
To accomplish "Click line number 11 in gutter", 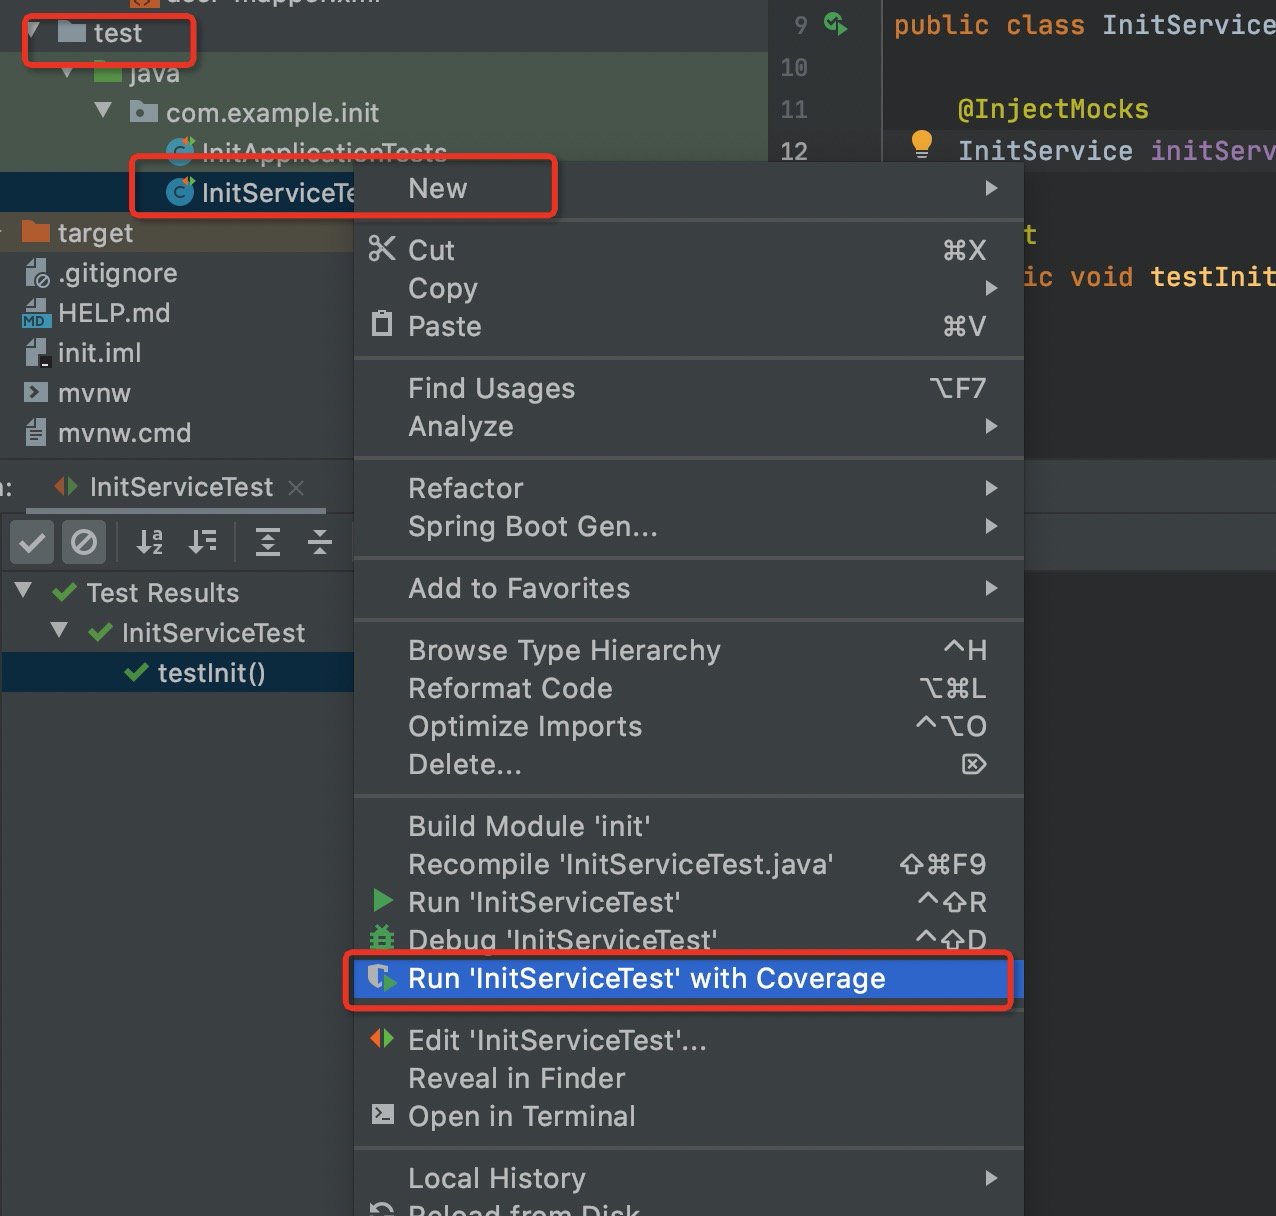I will pos(794,109).
